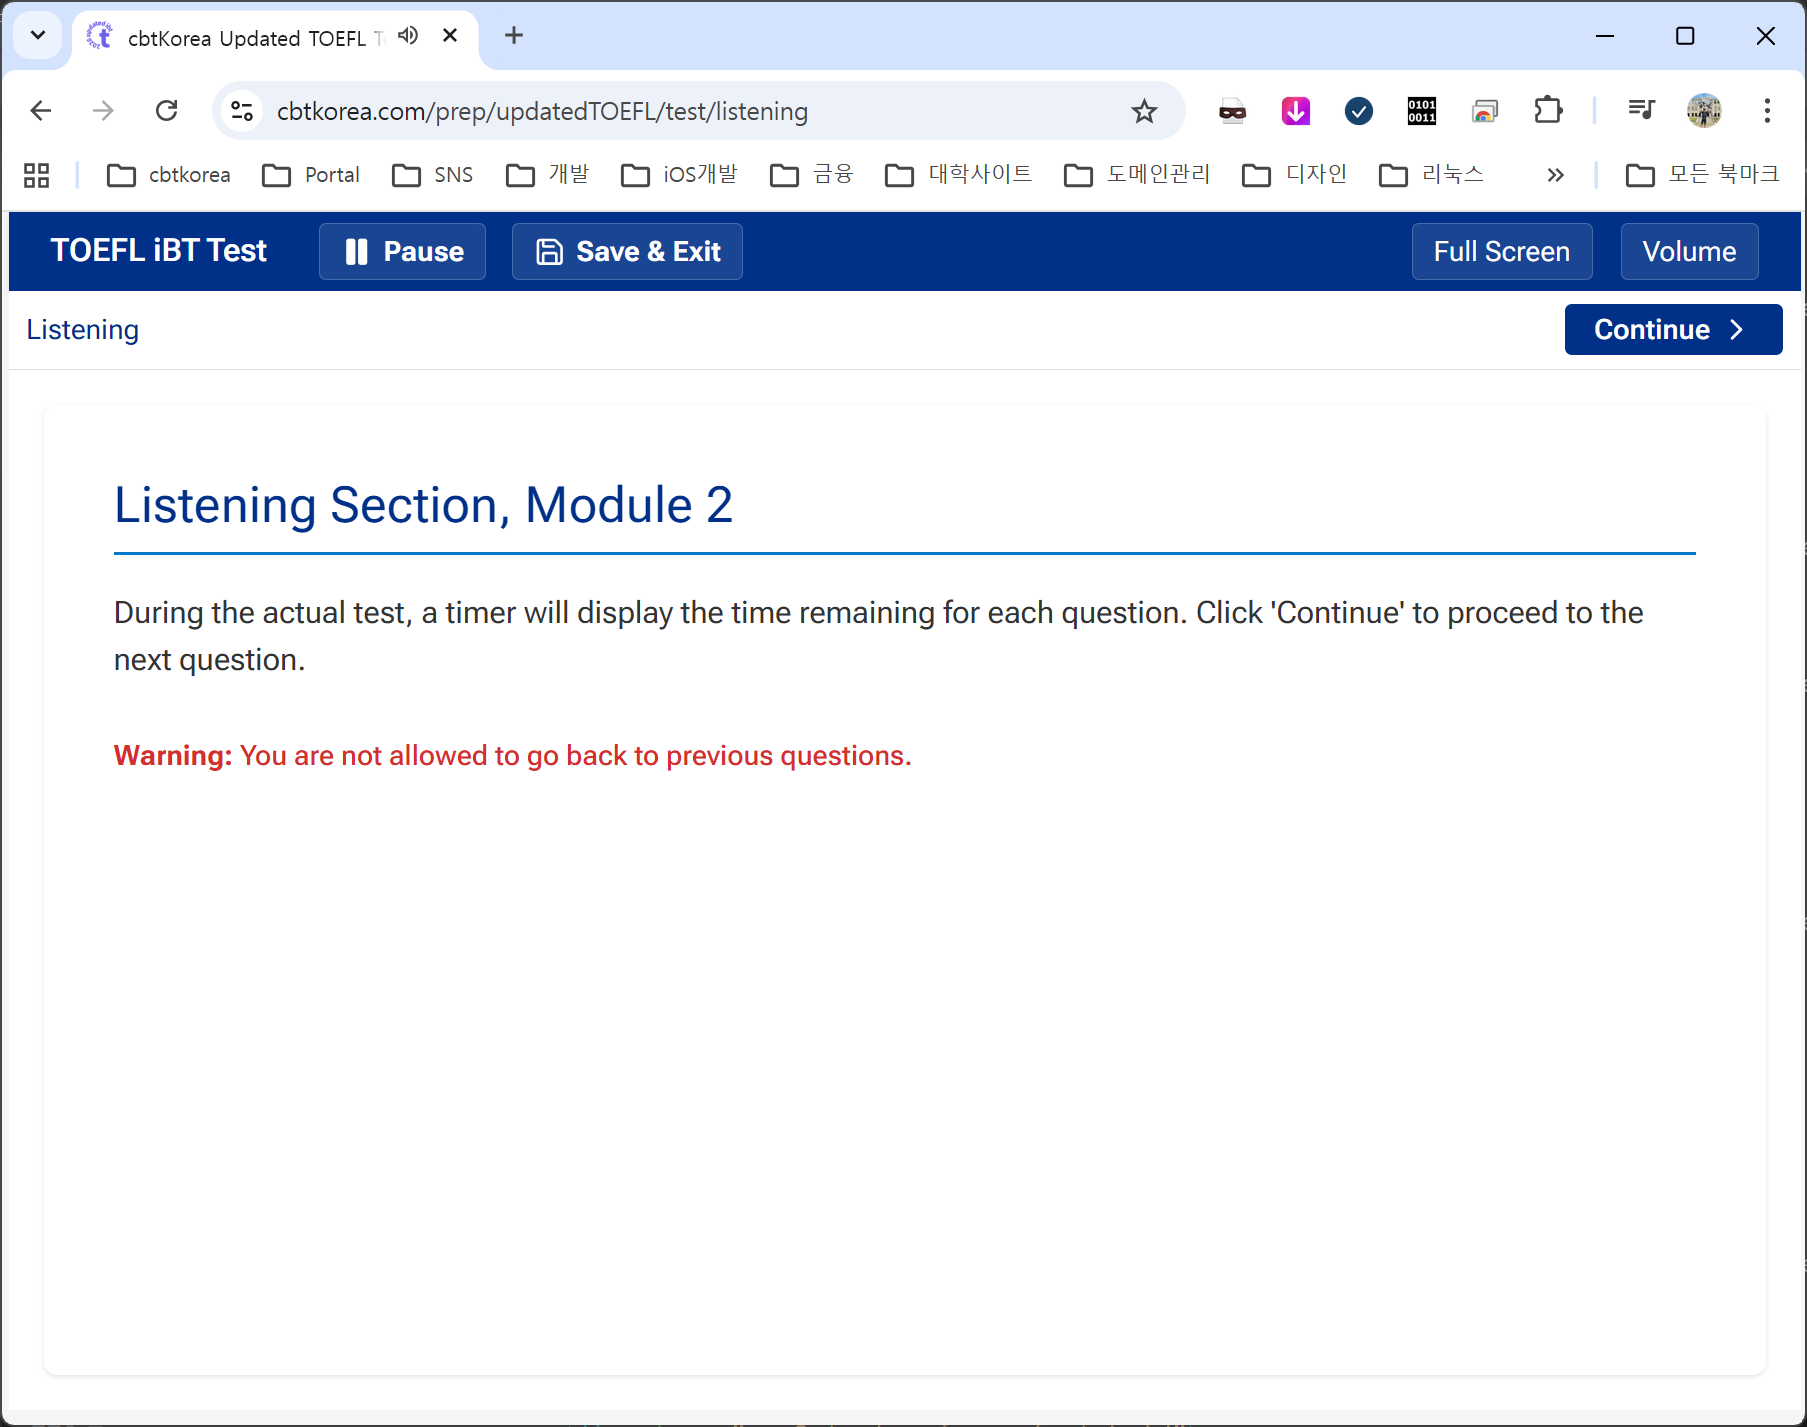Open the media controls icon
This screenshot has height=1427, width=1807.
point(1641,111)
